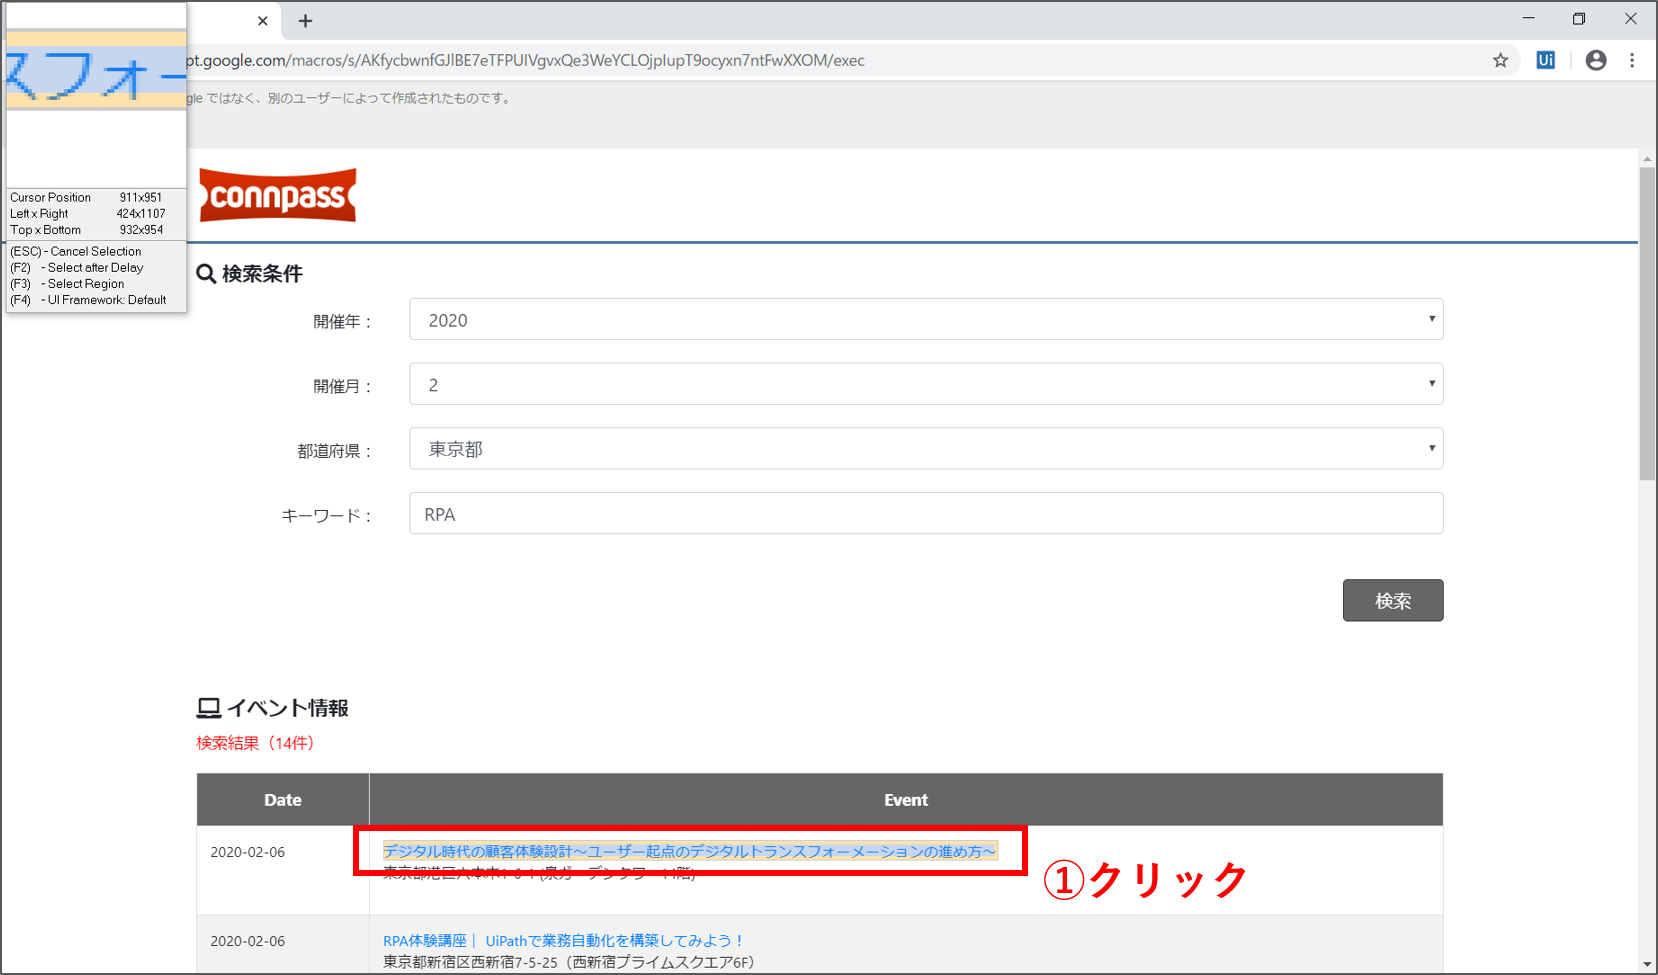This screenshot has width=1658, height=975.
Task: Click the Event column header
Action: click(905, 800)
